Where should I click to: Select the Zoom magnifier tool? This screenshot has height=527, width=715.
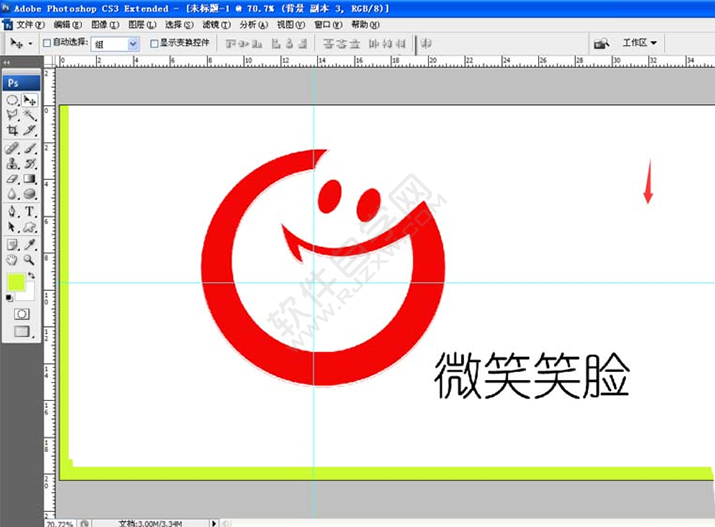pos(30,258)
